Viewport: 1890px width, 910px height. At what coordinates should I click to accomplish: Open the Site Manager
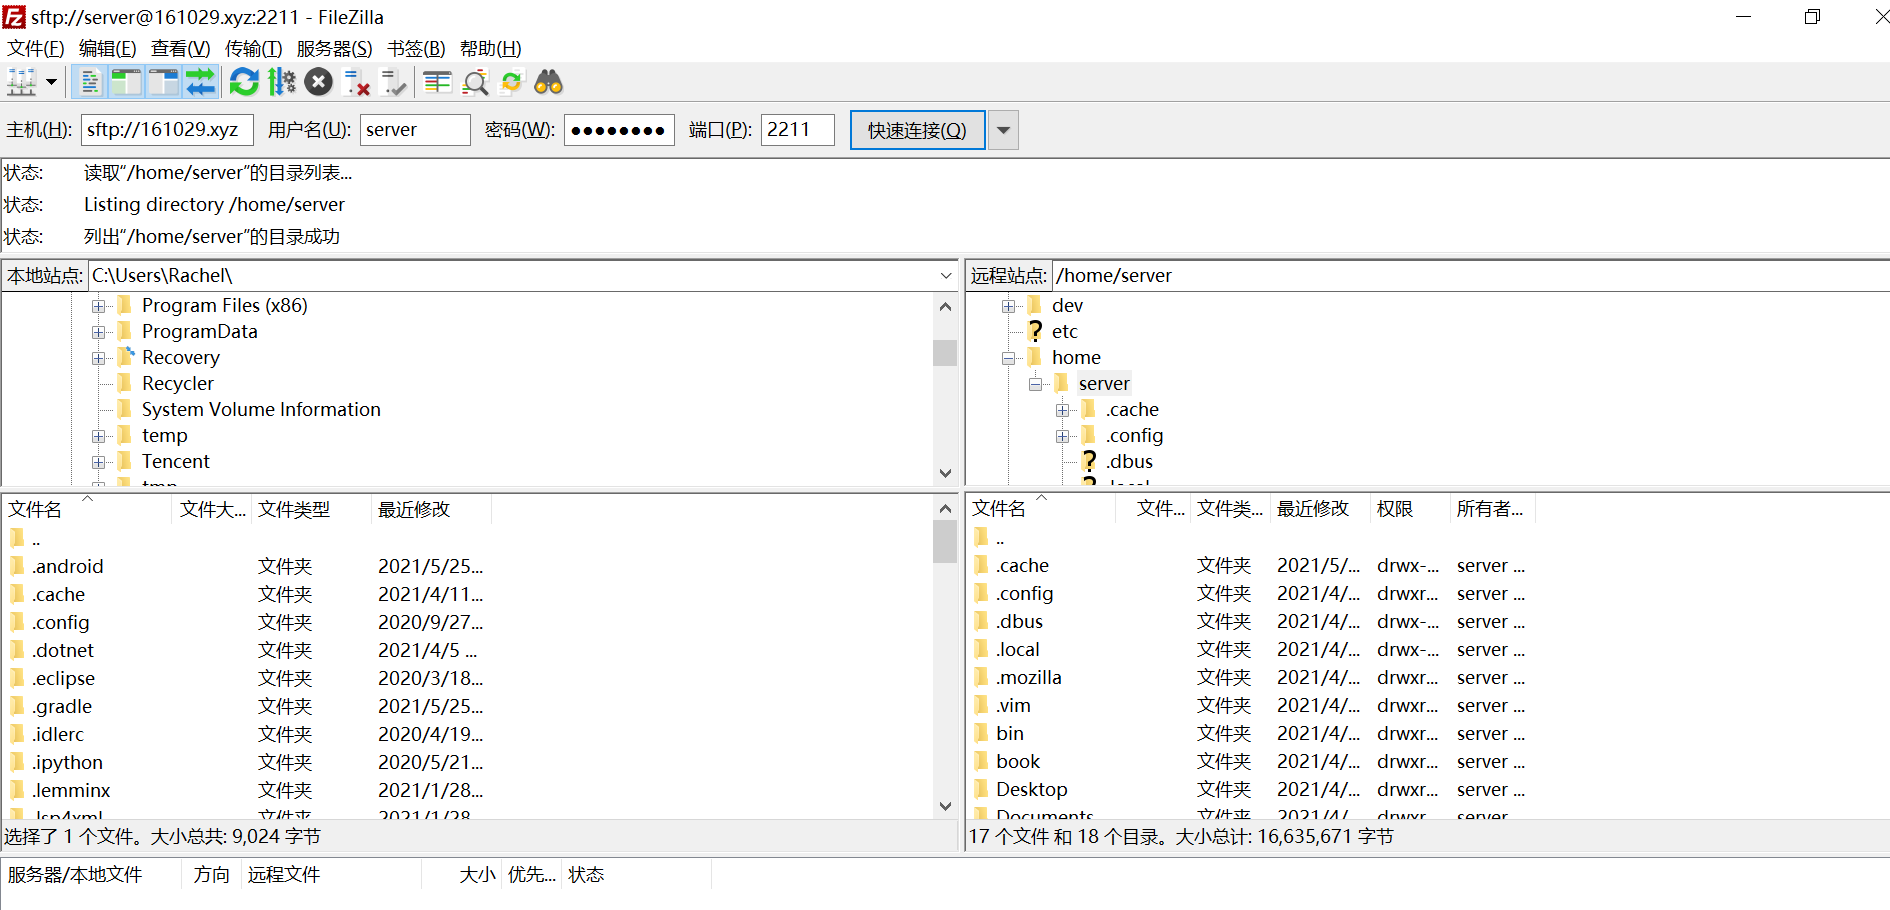[22, 82]
